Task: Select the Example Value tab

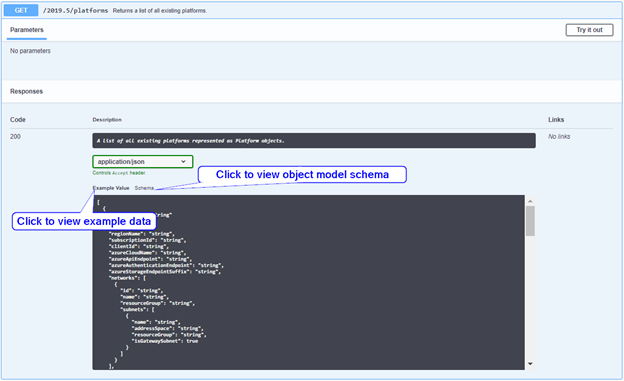Action: point(111,188)
